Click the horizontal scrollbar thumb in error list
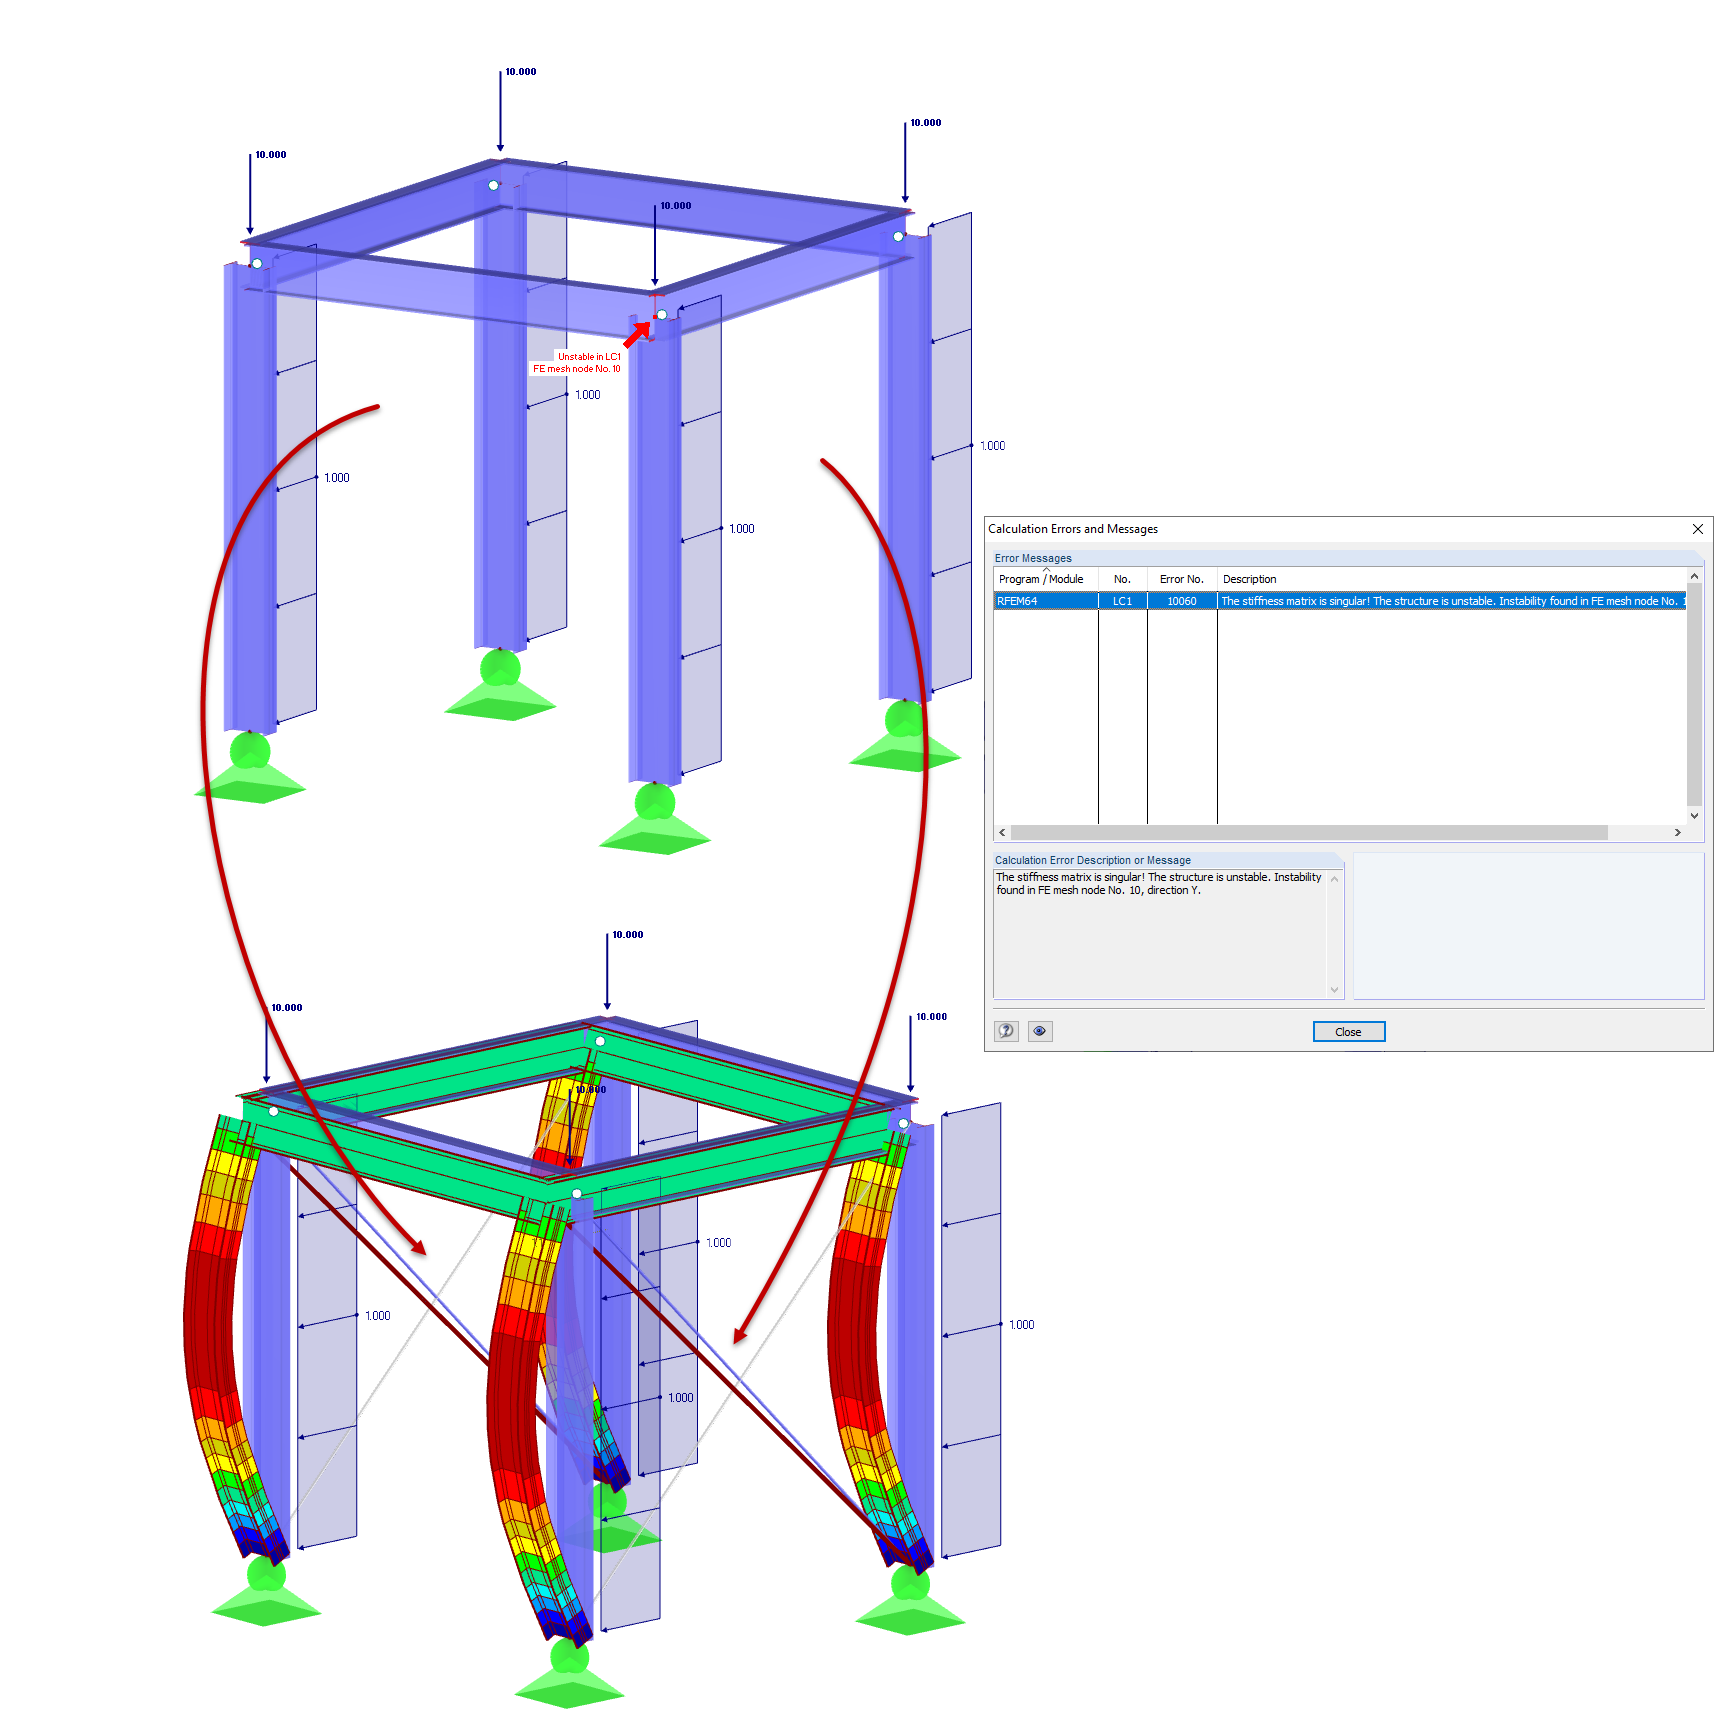 [x=1309, y=832]
